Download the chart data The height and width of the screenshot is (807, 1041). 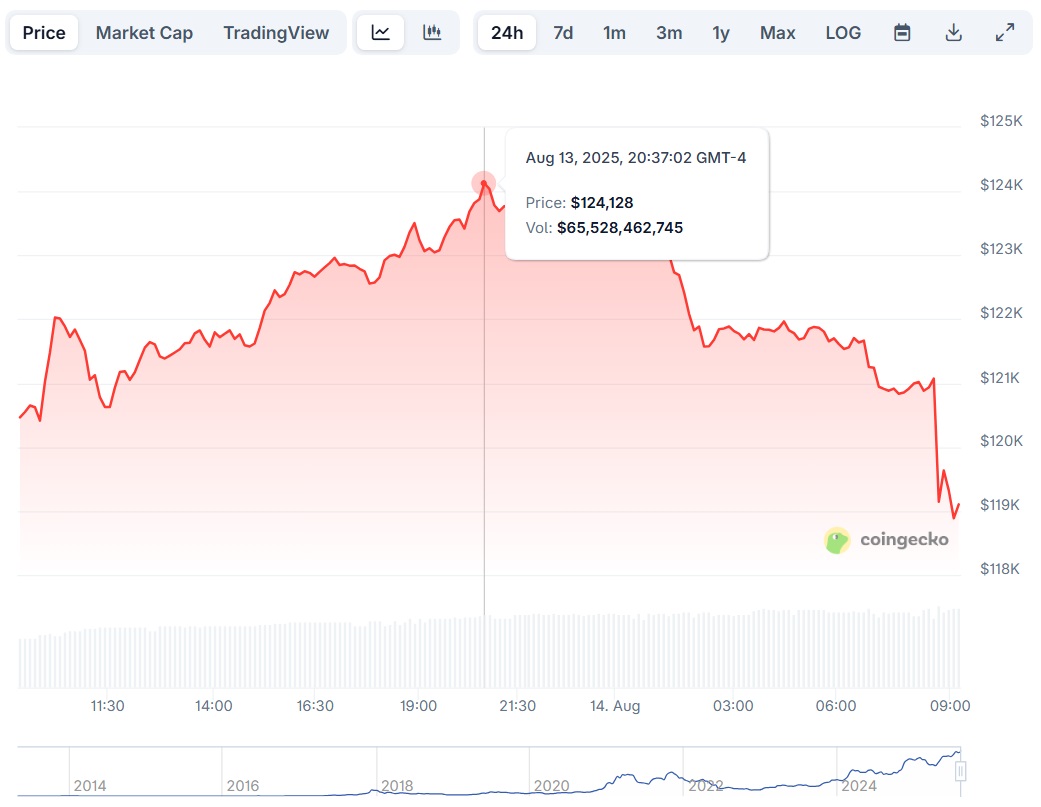(x=953, y=32)
